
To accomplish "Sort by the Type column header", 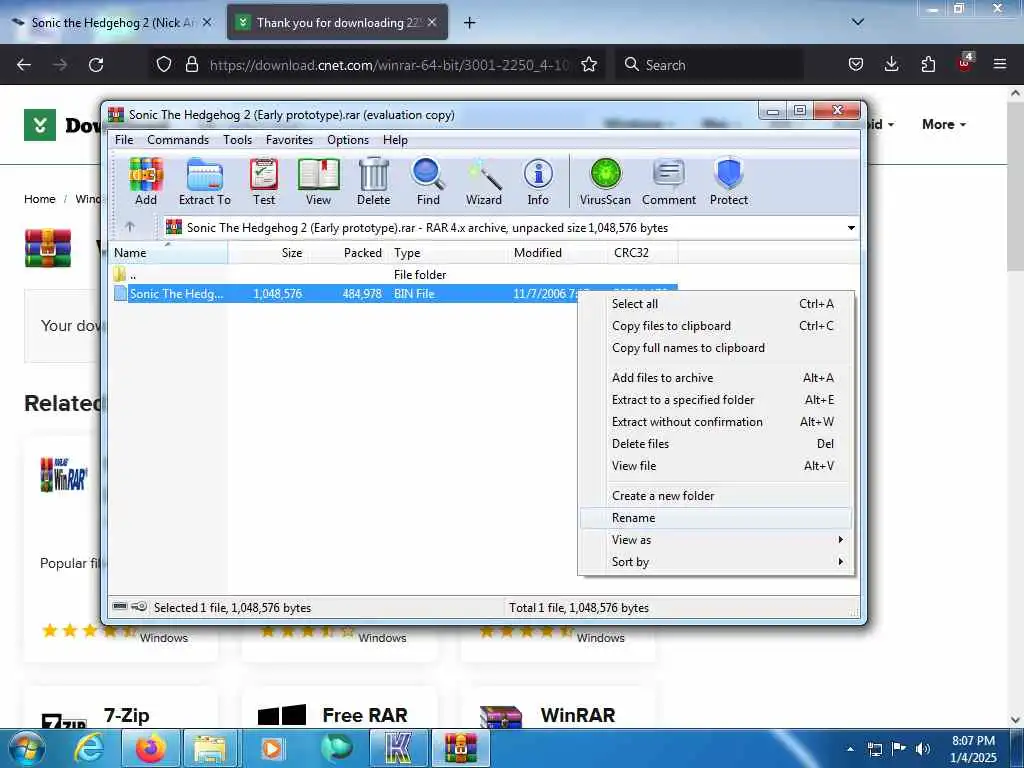I will 447,253.
